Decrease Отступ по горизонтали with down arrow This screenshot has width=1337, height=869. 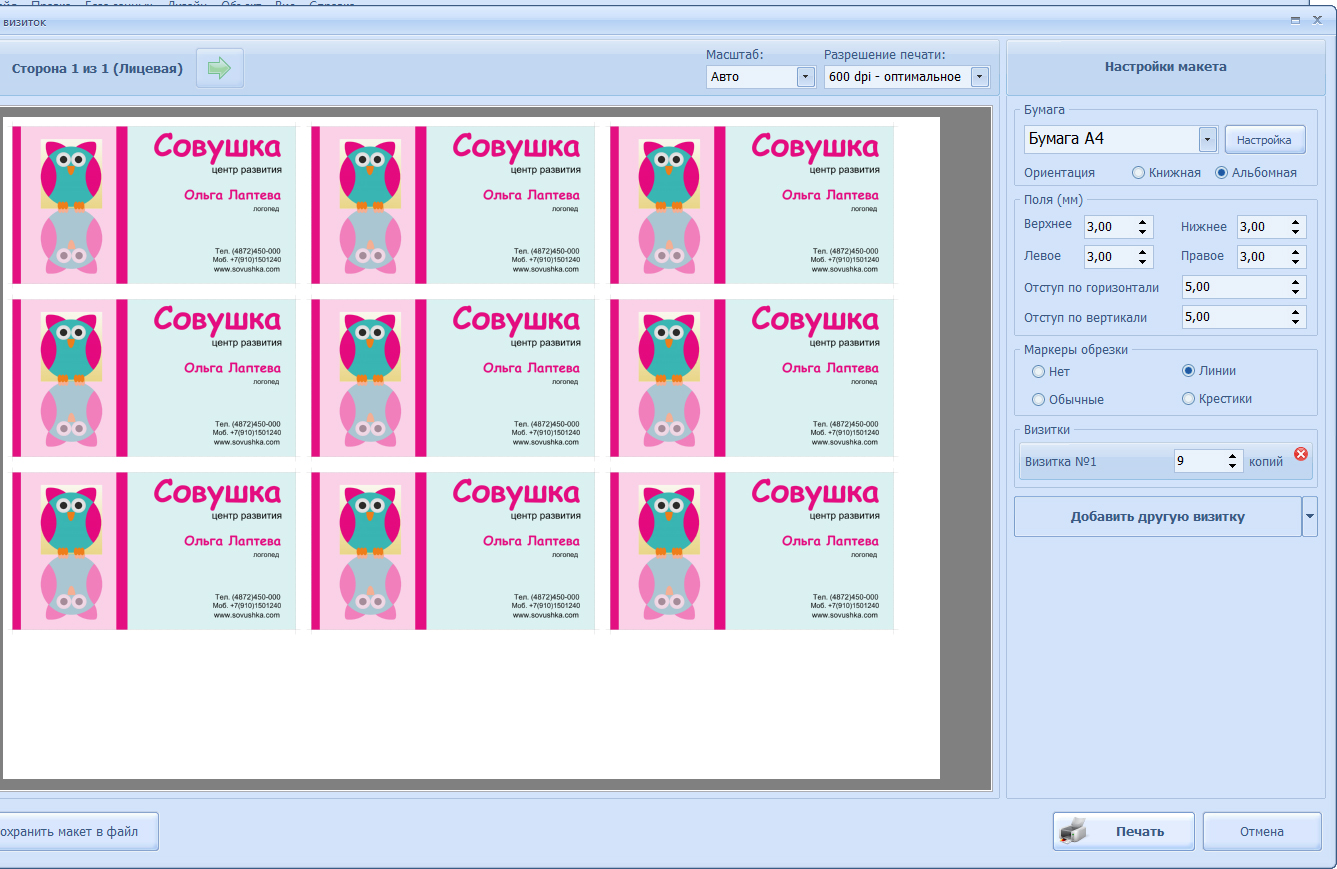(1296, 292)
